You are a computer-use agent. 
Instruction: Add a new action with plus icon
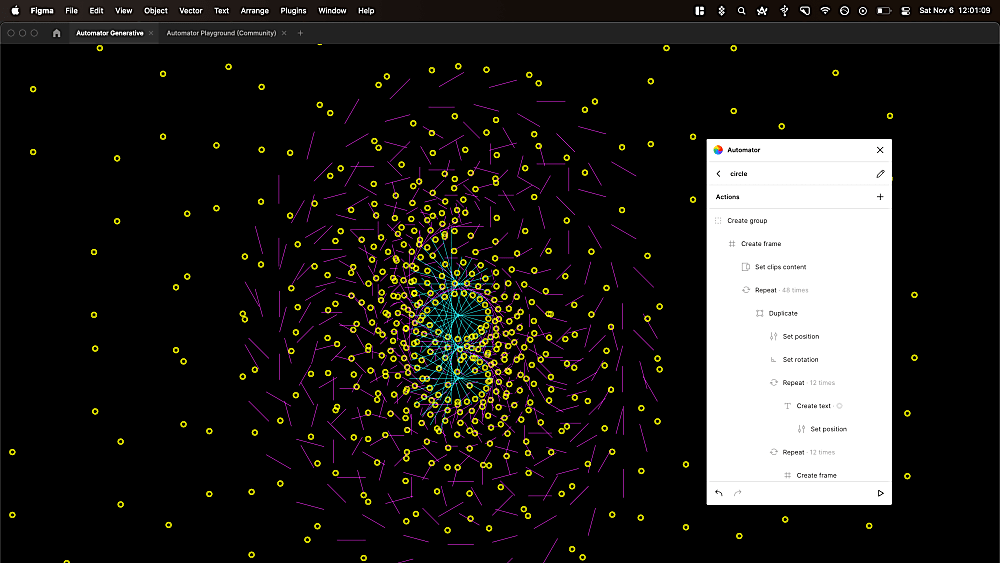coord(880,197)
